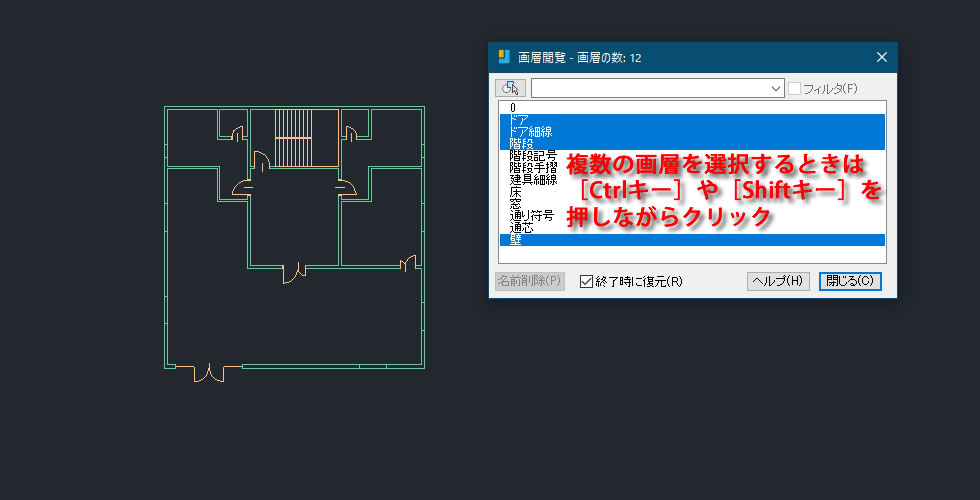
Task: Click the 閉じる(C) button
Action: [850, 281]
